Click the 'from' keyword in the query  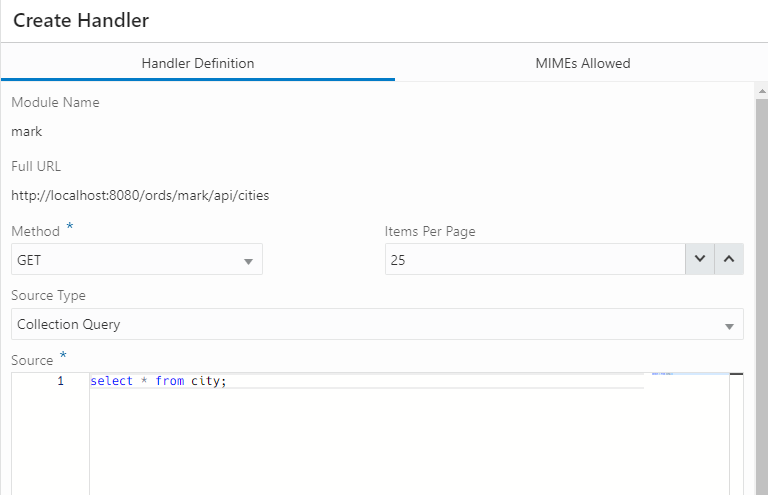(169, 381)
